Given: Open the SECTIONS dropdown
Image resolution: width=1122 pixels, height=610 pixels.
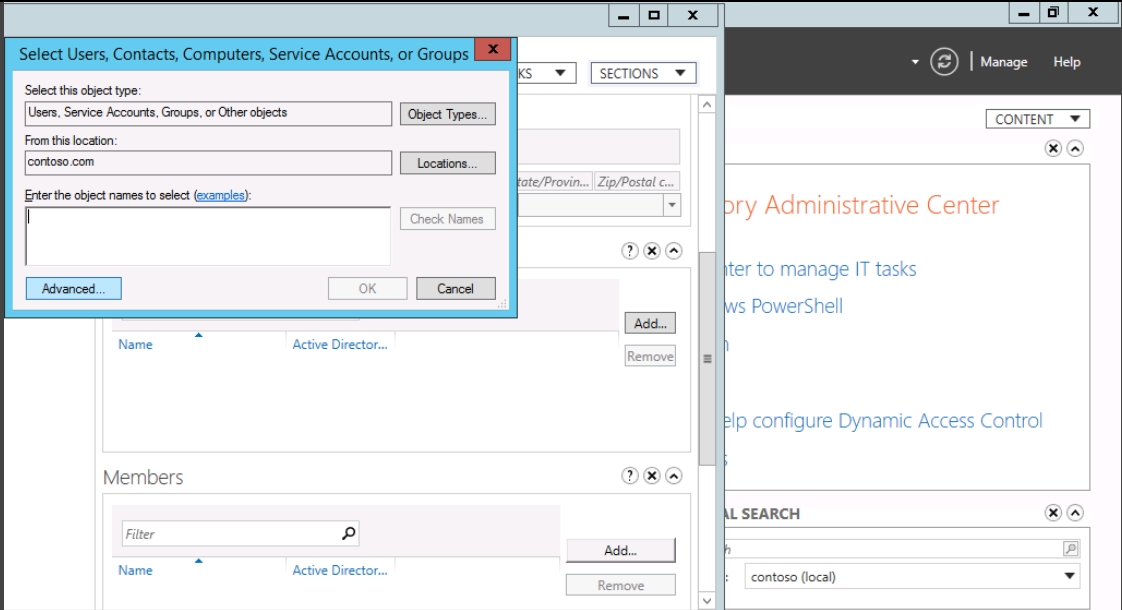Looking at the screenshot, I should (x=643, y=73).
